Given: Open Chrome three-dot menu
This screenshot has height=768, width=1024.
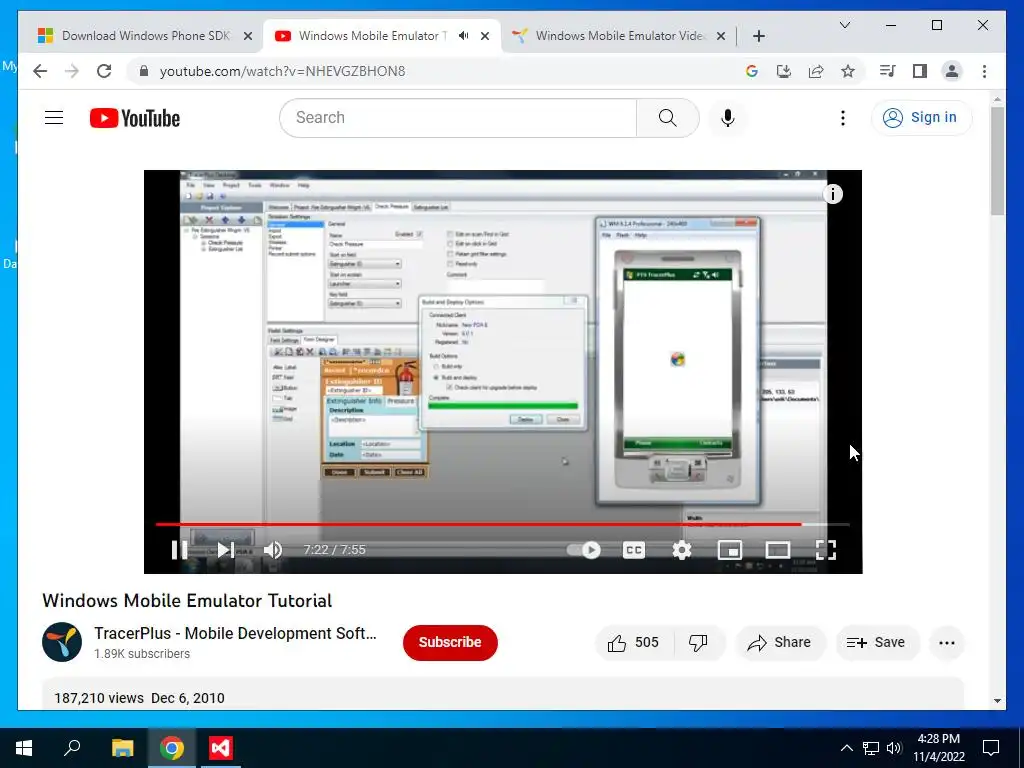Looking at the screenshot, I should 984,71.
